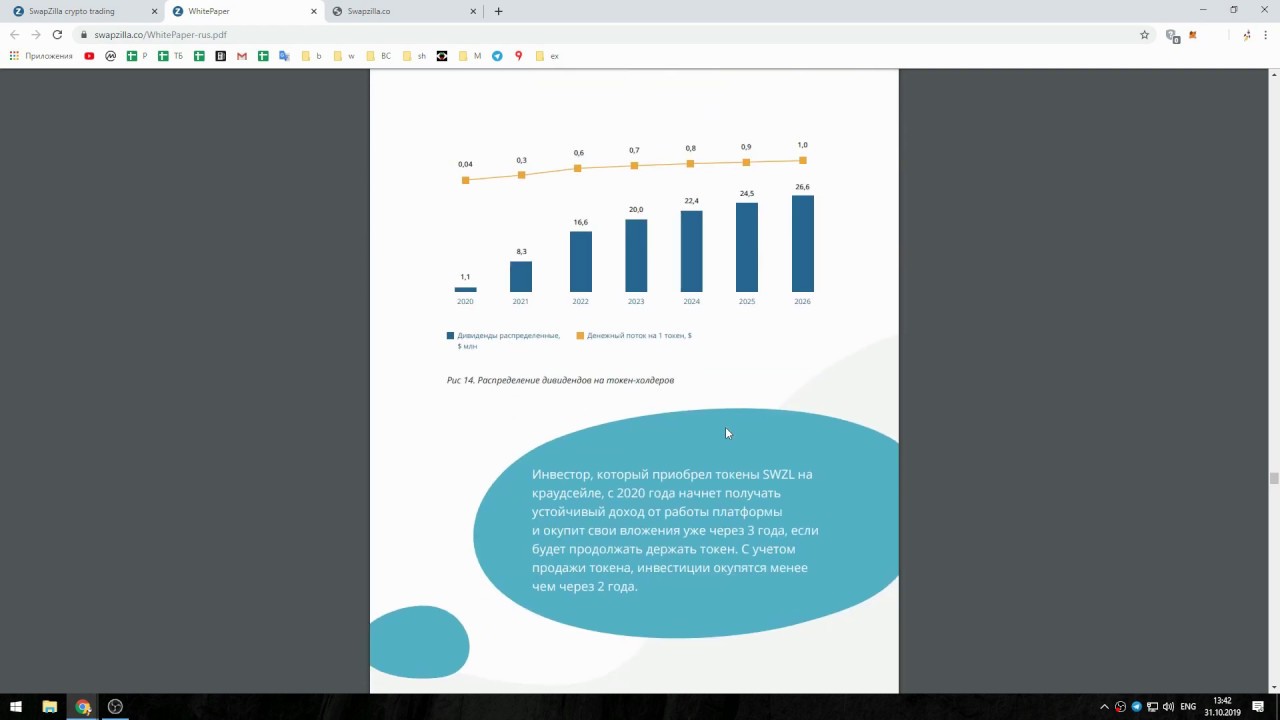1280x720 pixels.
Task: Close the SwapZilla crypto trading tab
Action: (x=154, y=11)
